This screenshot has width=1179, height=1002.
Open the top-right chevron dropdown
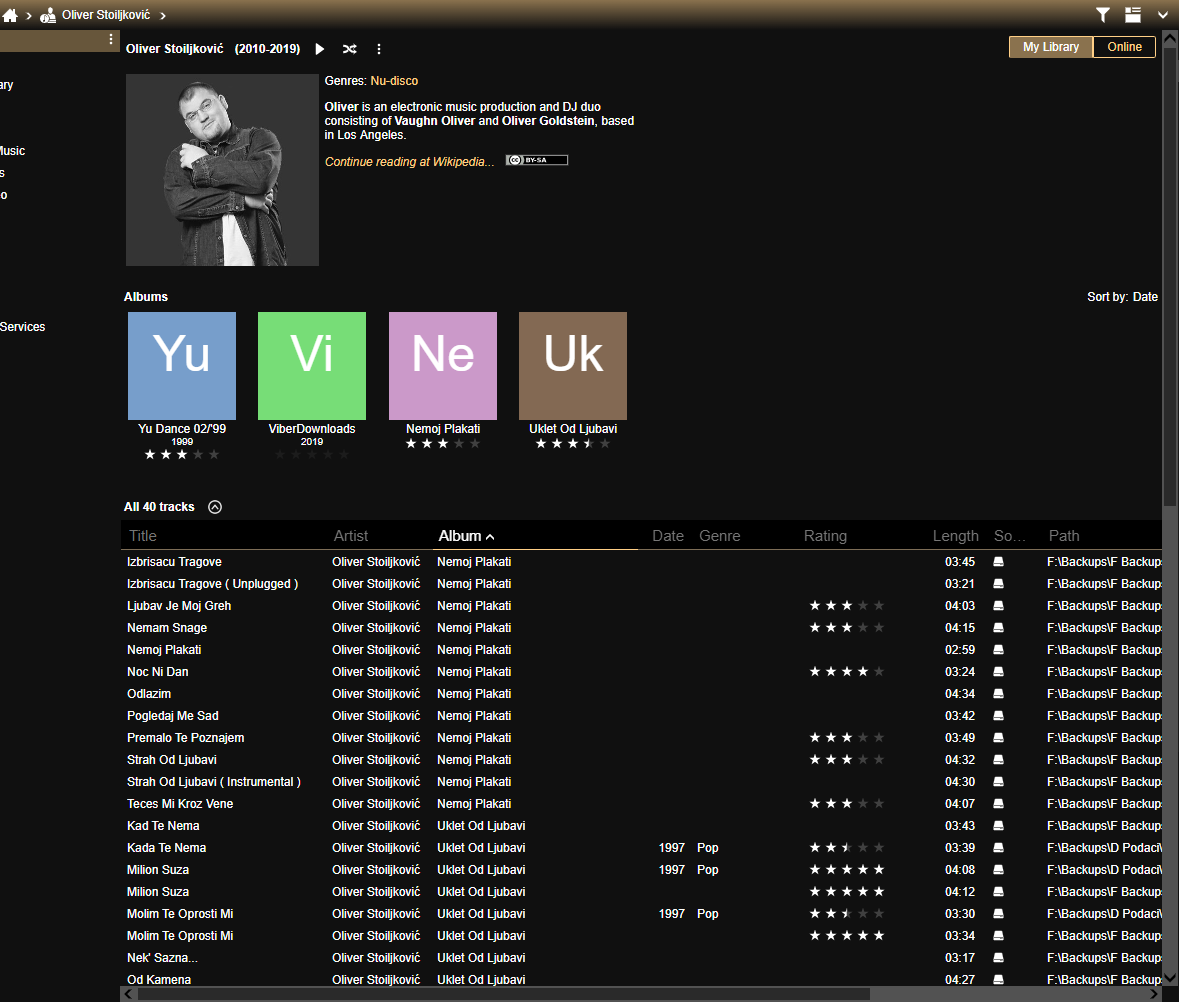(1163, 15)
